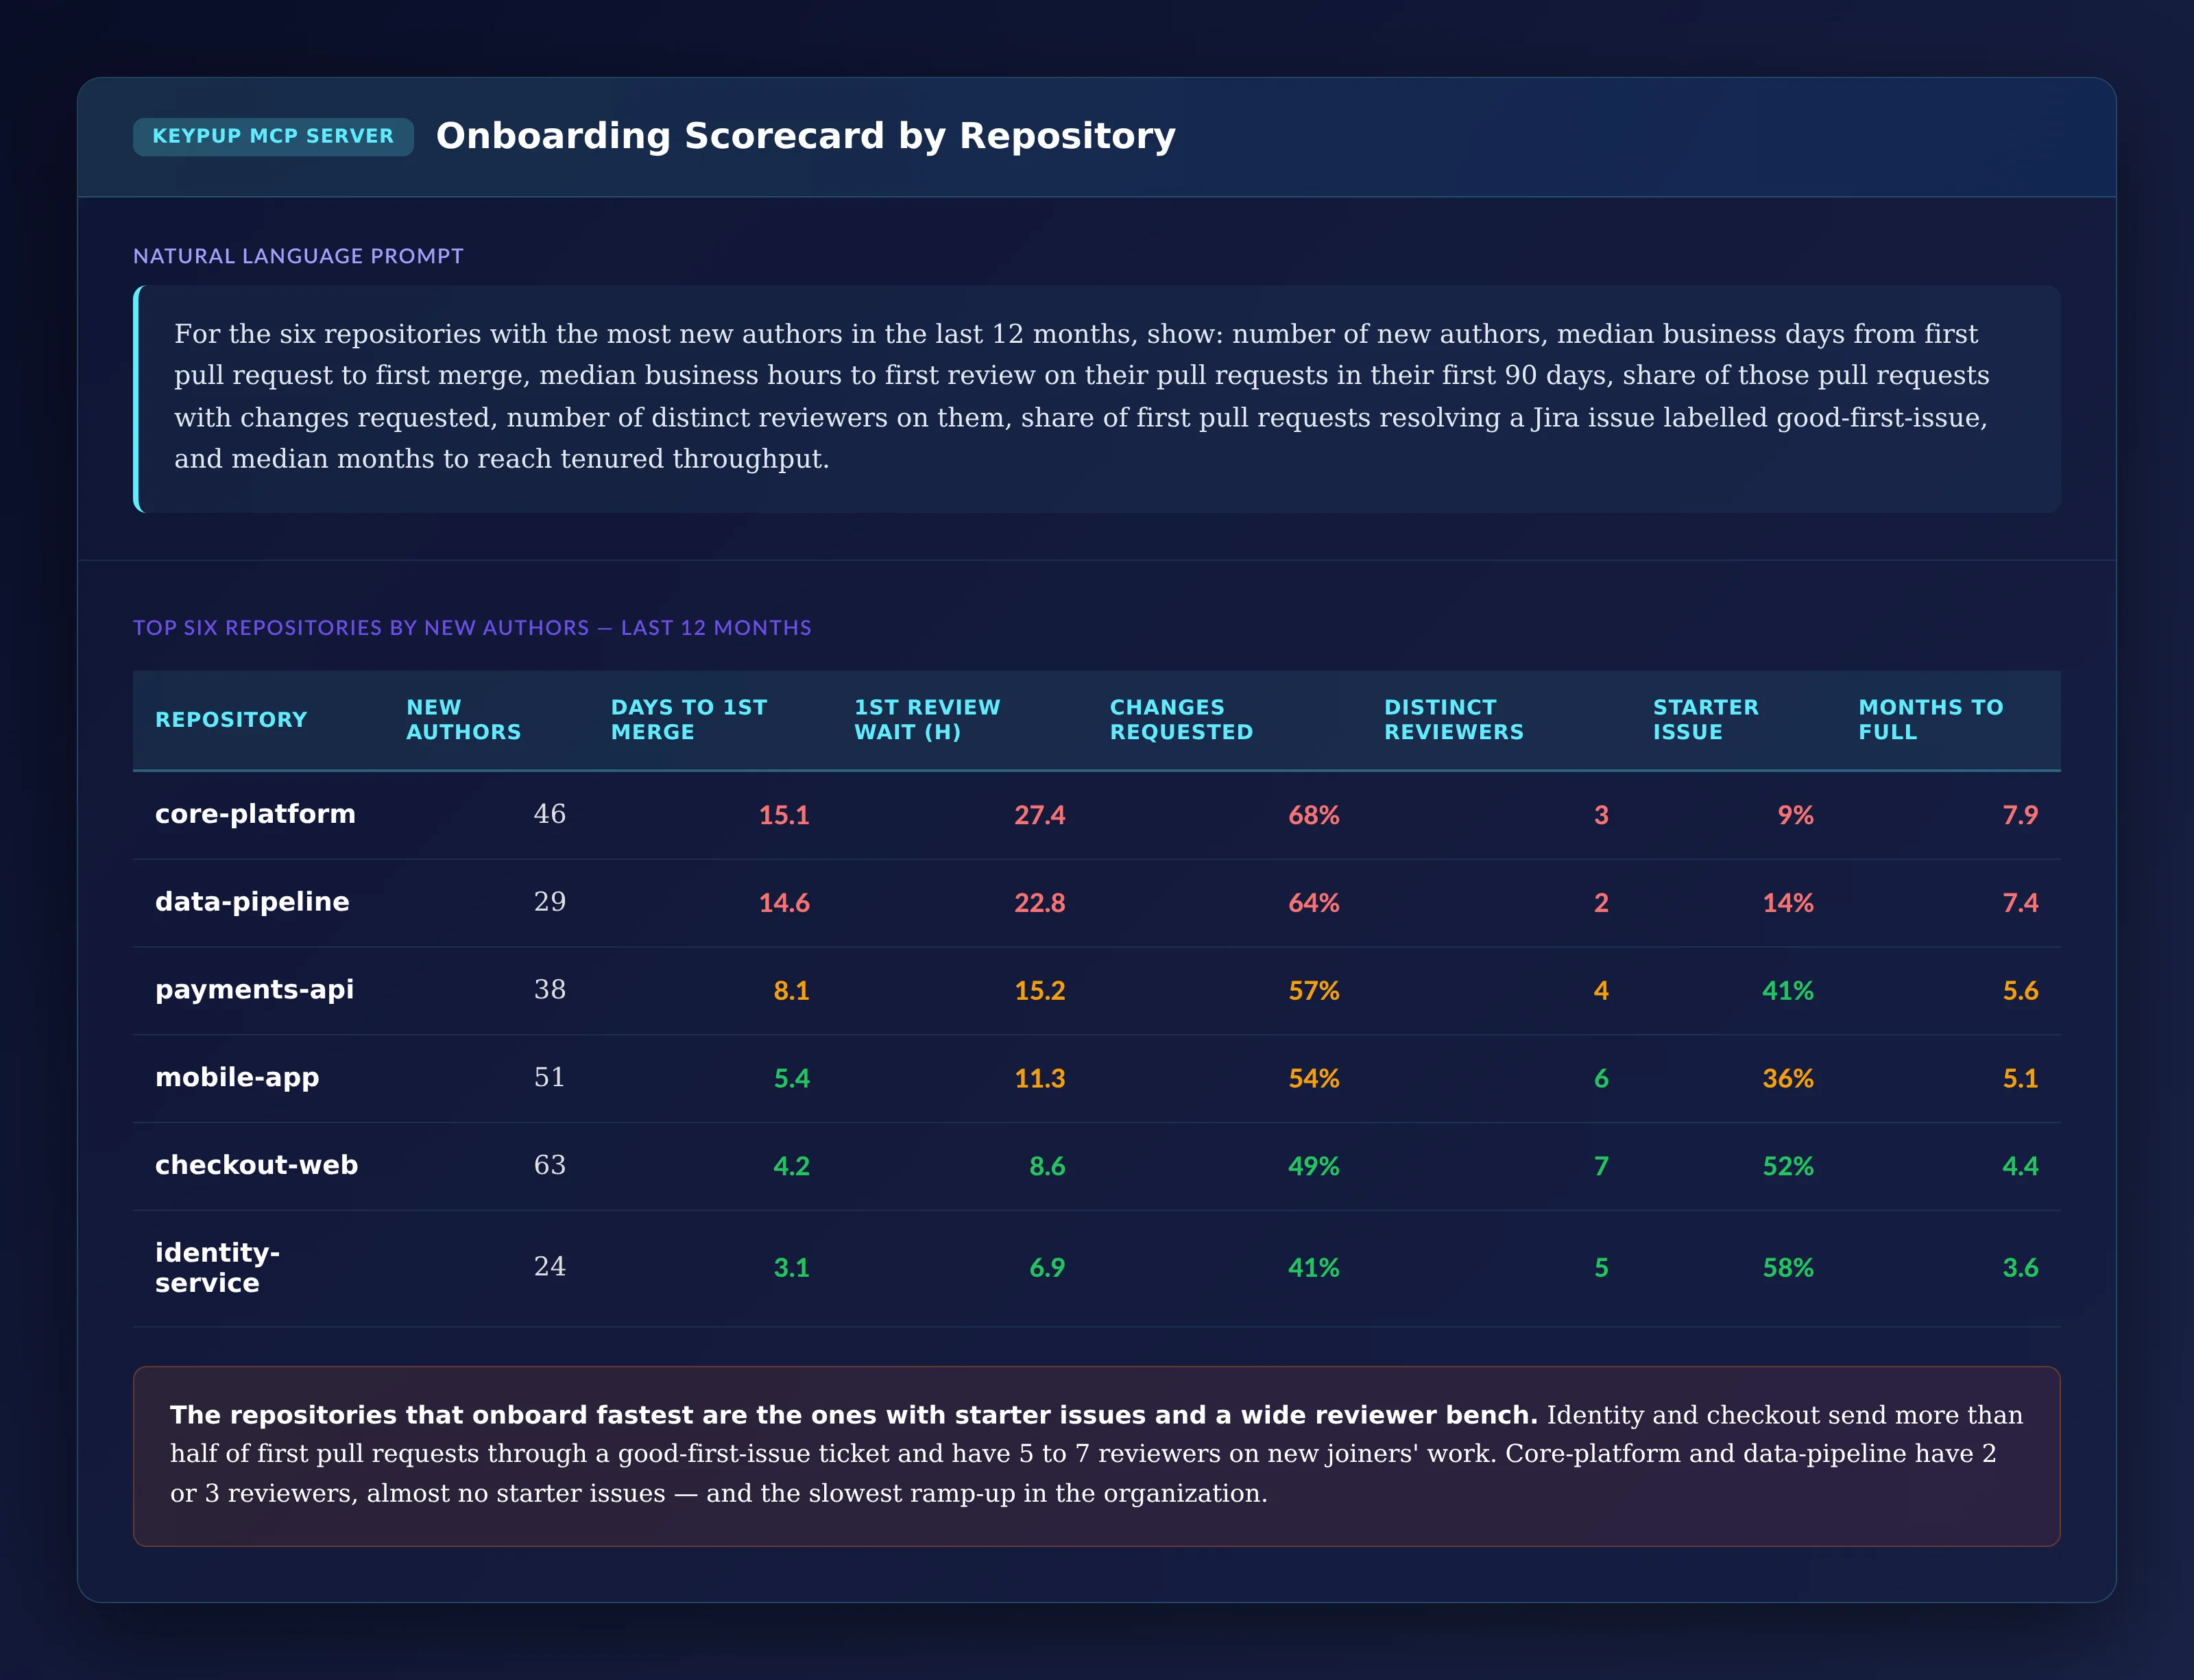Click the Top Six Repositories section heading
This screenshot has width=2194, height=1680.
(472, 628)
